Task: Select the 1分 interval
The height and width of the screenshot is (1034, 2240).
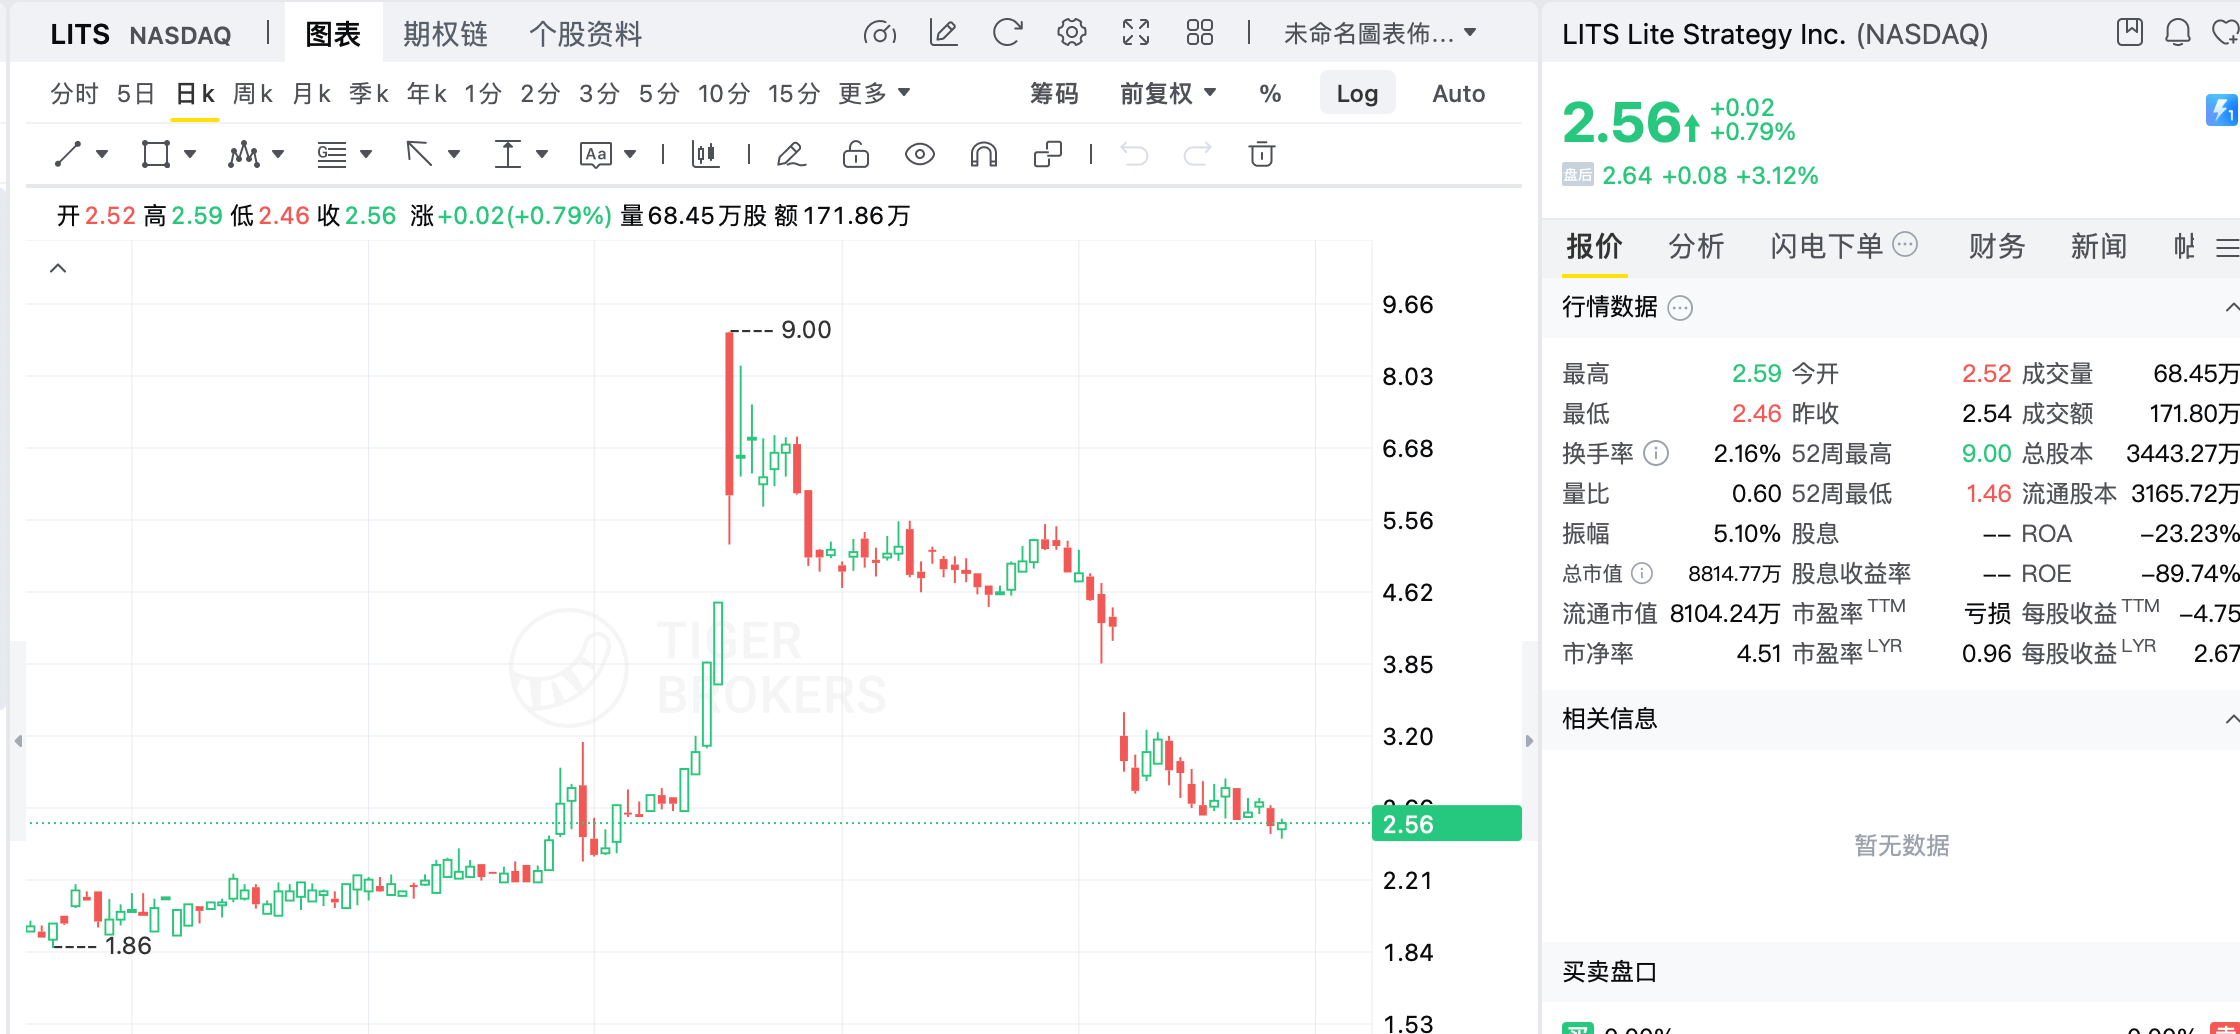Action: pyautogui.click(x=483, y=94)
